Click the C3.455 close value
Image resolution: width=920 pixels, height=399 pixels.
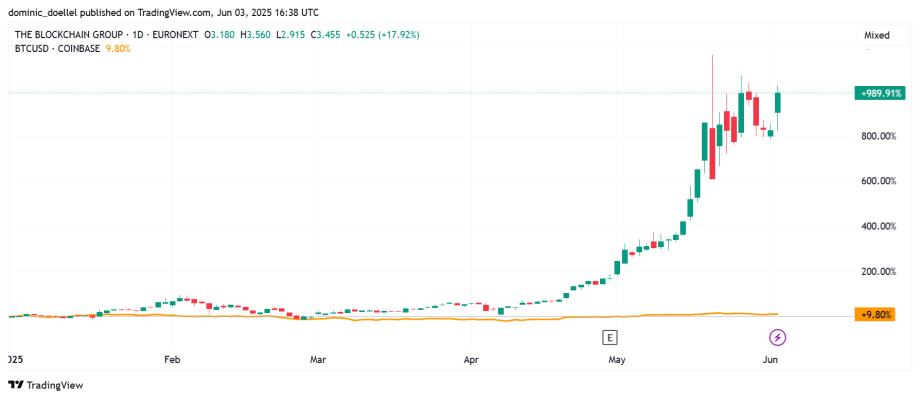(327, 35)
